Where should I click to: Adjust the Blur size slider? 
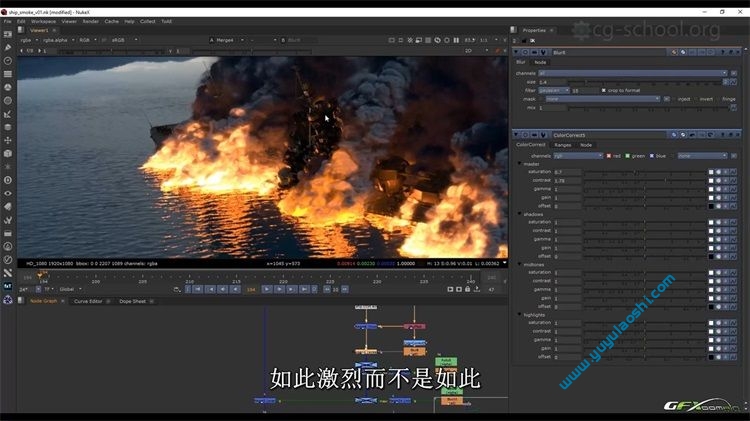[x=647, y=82]
